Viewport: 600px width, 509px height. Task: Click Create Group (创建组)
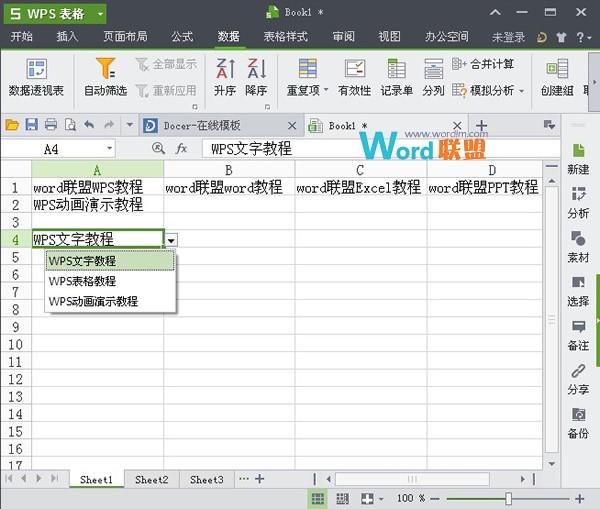pyautogui.click(x=557, y=78)
